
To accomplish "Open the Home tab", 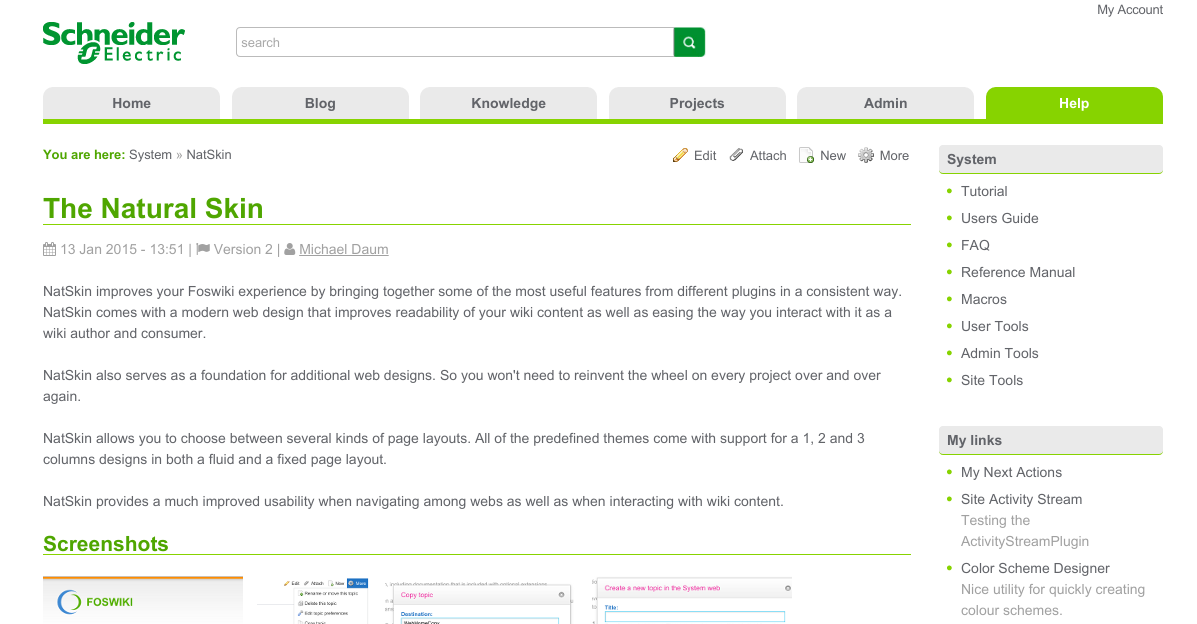I will tap(131, 103).
